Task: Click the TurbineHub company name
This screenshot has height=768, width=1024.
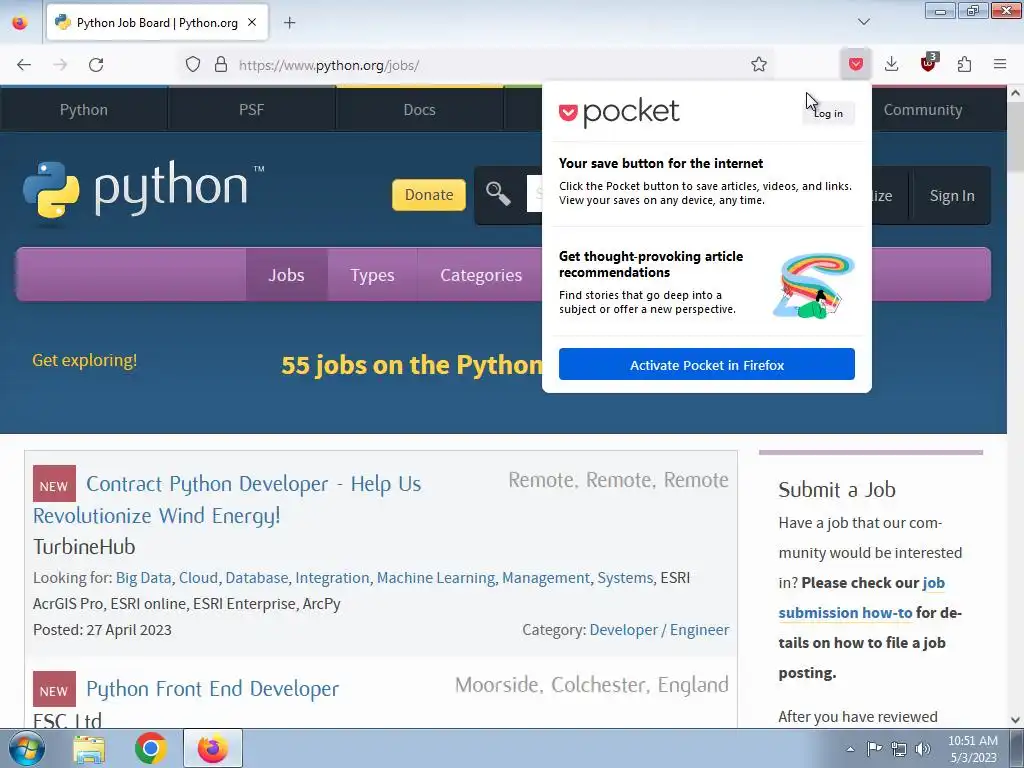Action: pyautogui.click(x=84, y=547)
